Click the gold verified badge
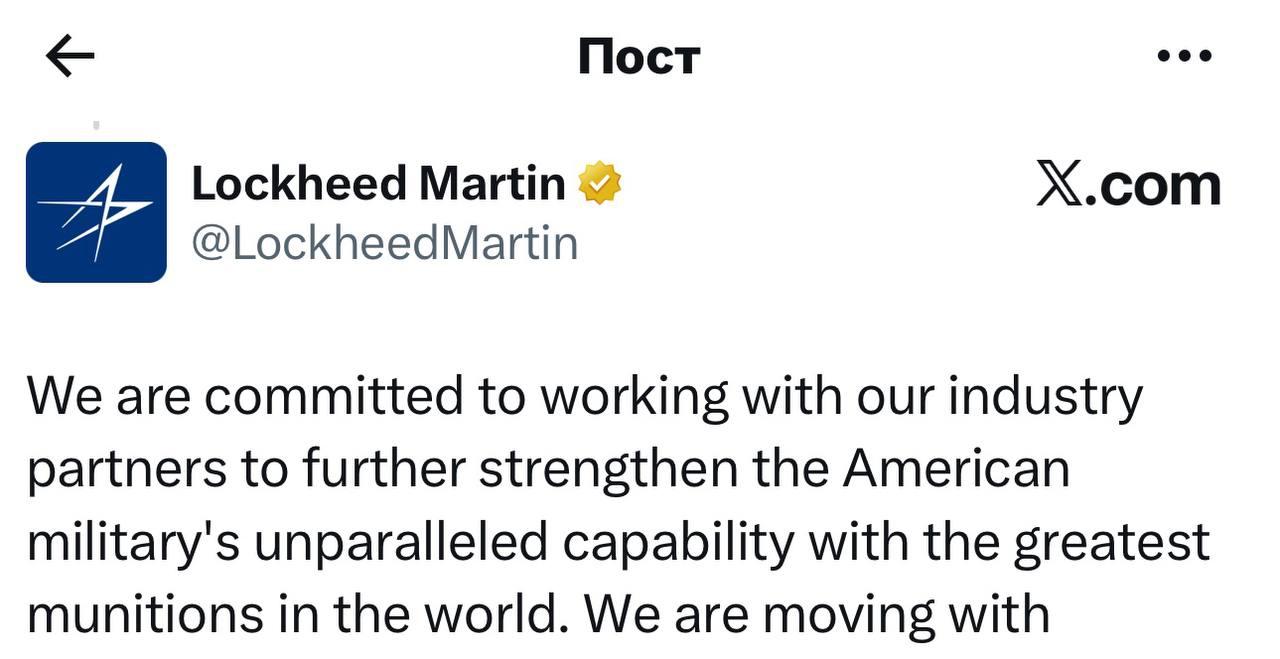The image size is (1280, 659). [x=599, y=183]
